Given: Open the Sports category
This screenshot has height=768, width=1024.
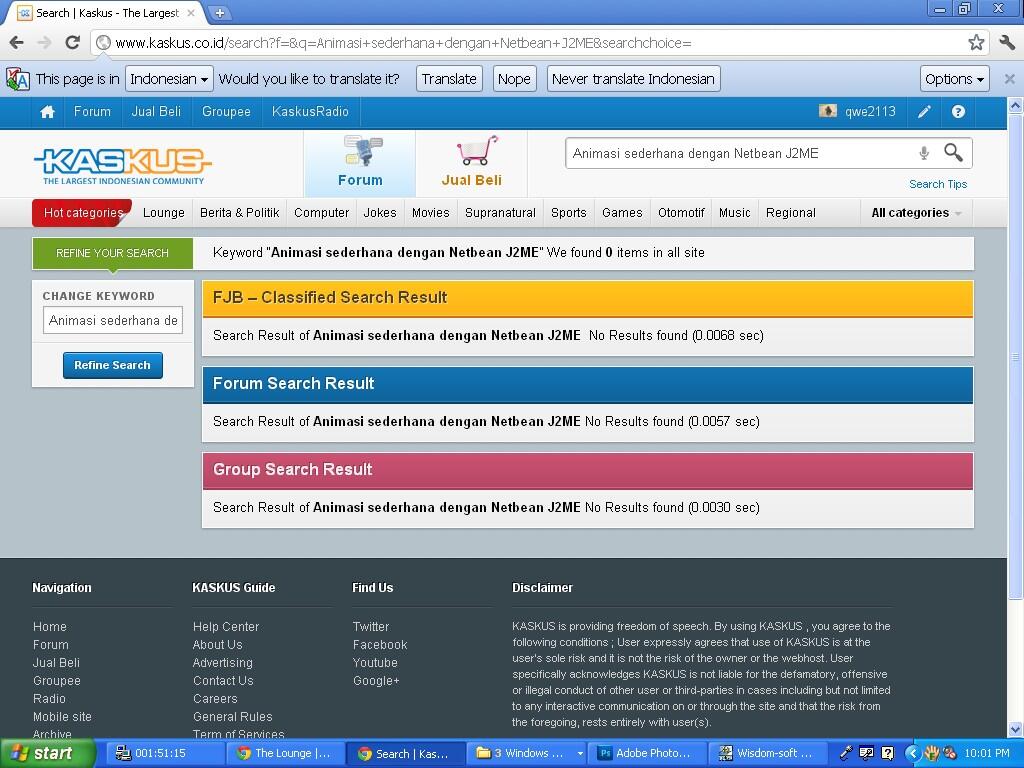Looking at the screenshot, I should [568, 213].
